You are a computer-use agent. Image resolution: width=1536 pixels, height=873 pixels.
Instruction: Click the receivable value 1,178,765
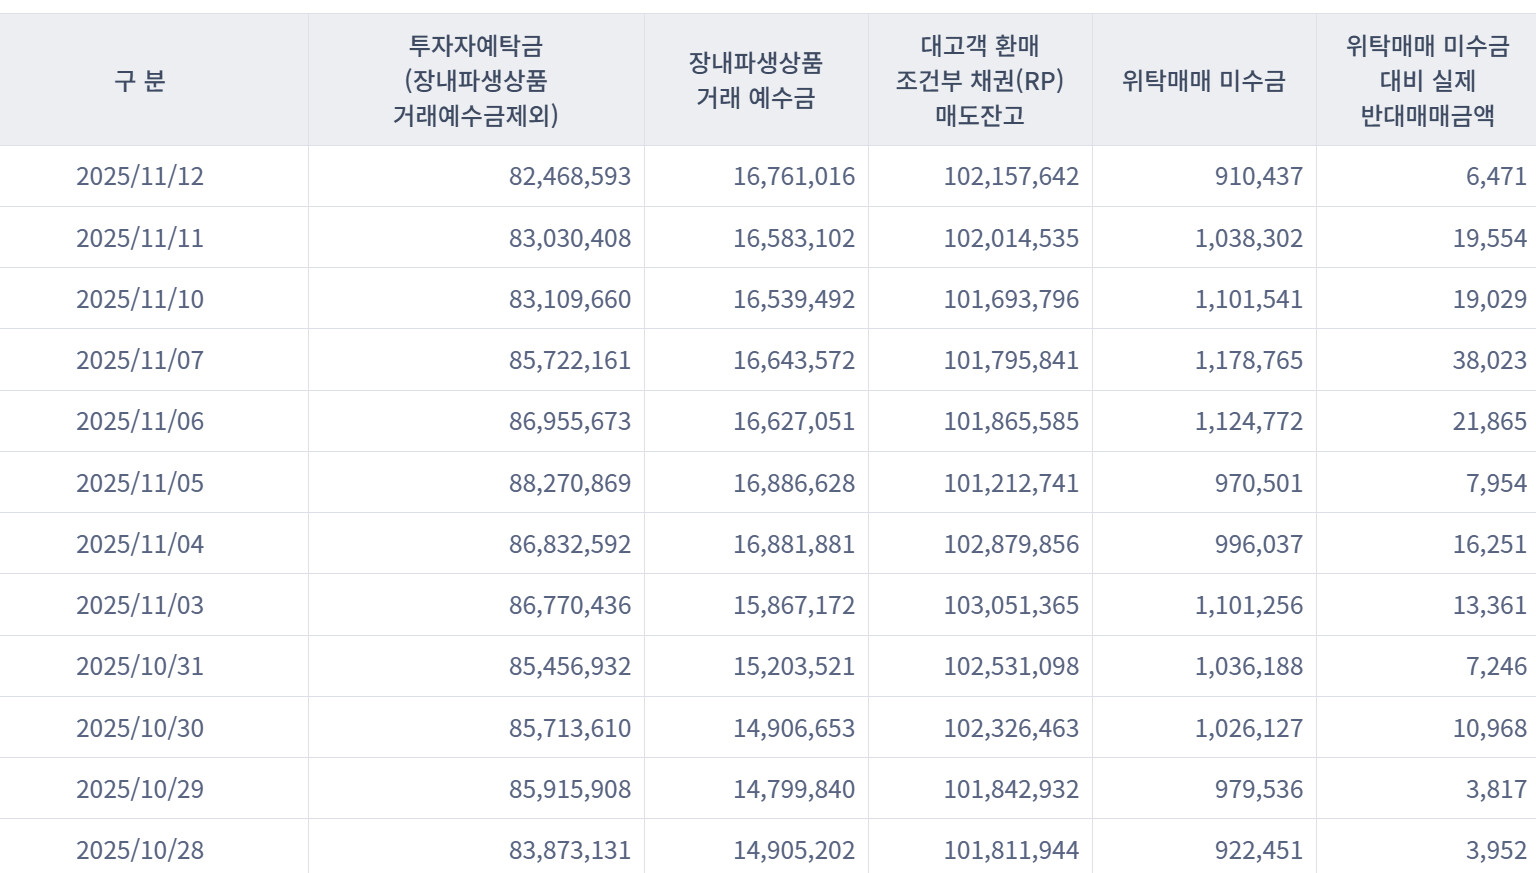point(1248,360)
